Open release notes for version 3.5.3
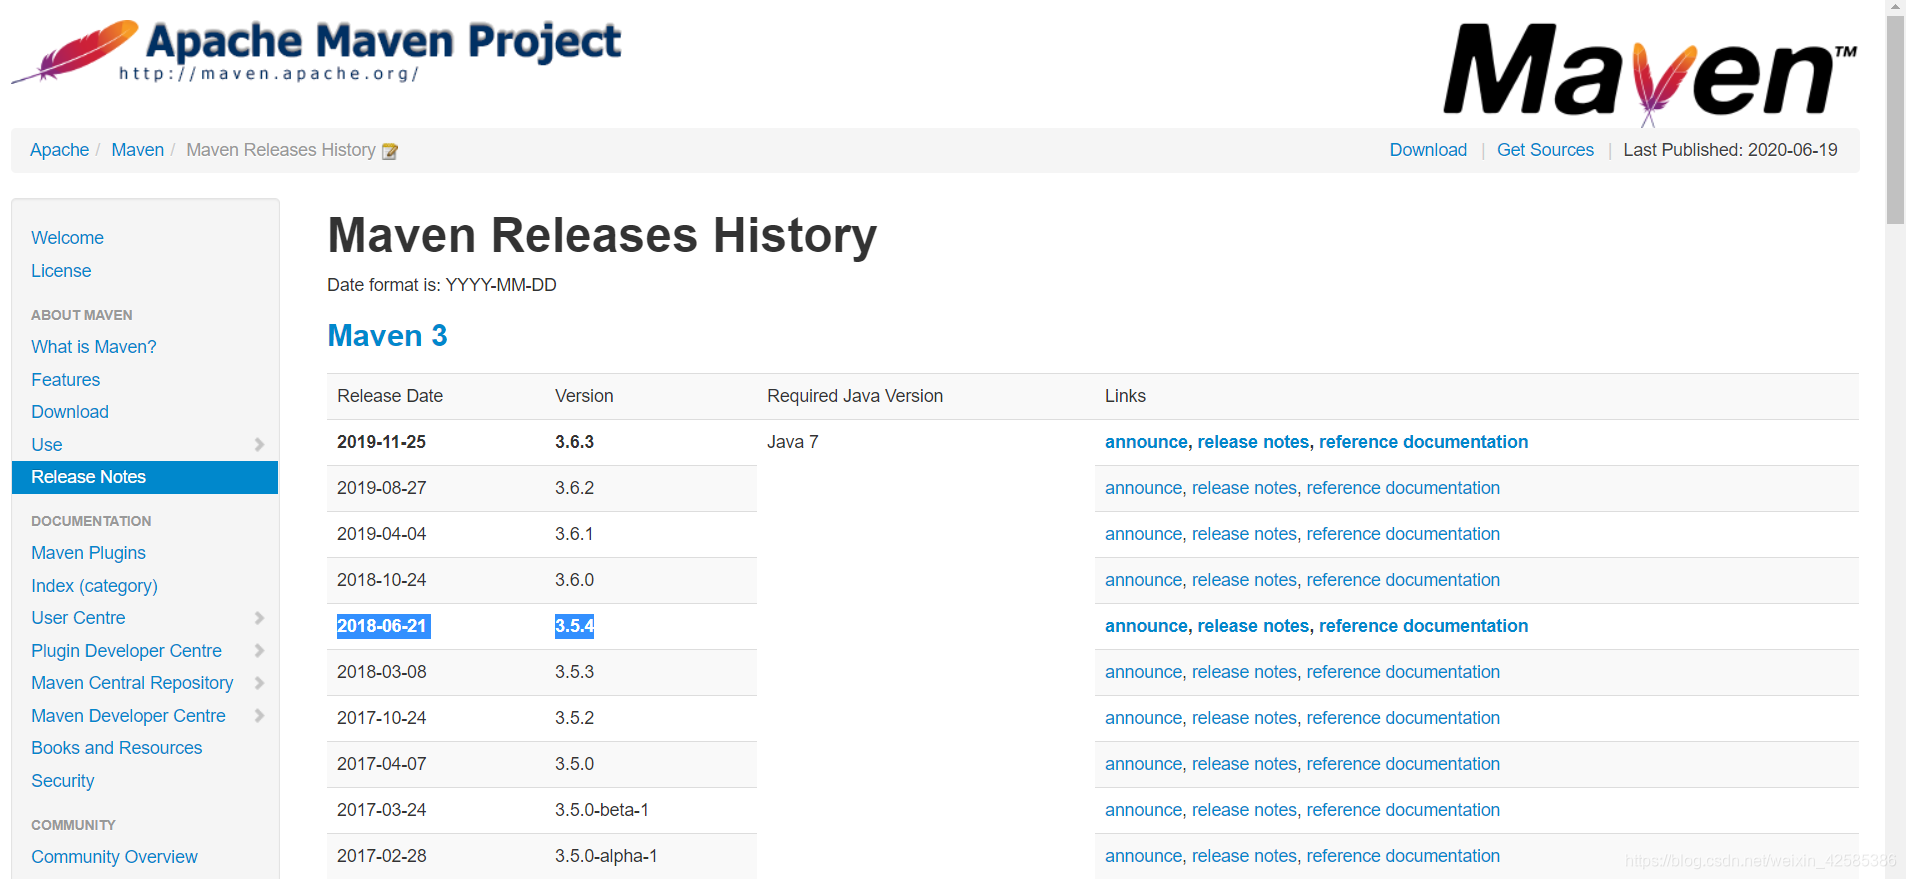This screenshot has height=879, width=1906. tap(1244, 672)
